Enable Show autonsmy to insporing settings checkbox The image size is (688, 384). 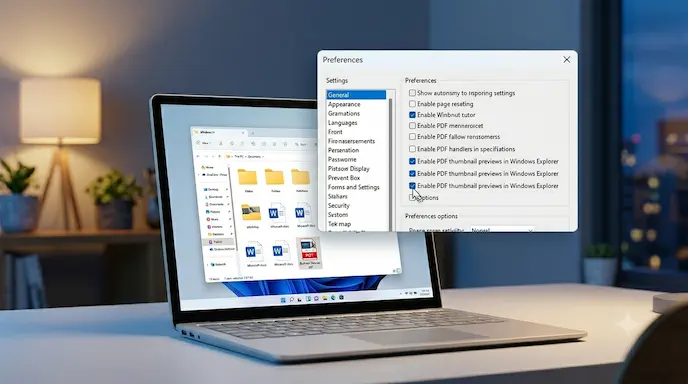coord(412,93)
